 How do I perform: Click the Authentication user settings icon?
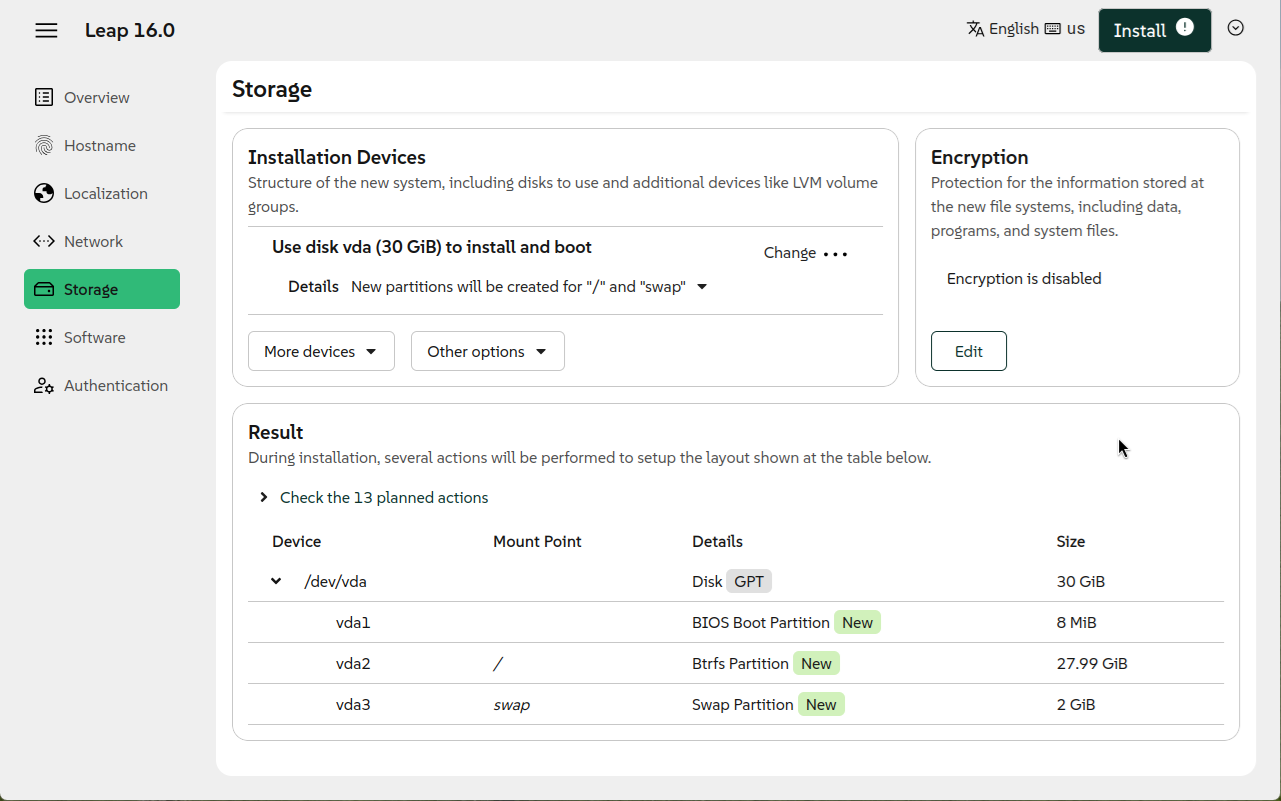[x=44, y=385]
